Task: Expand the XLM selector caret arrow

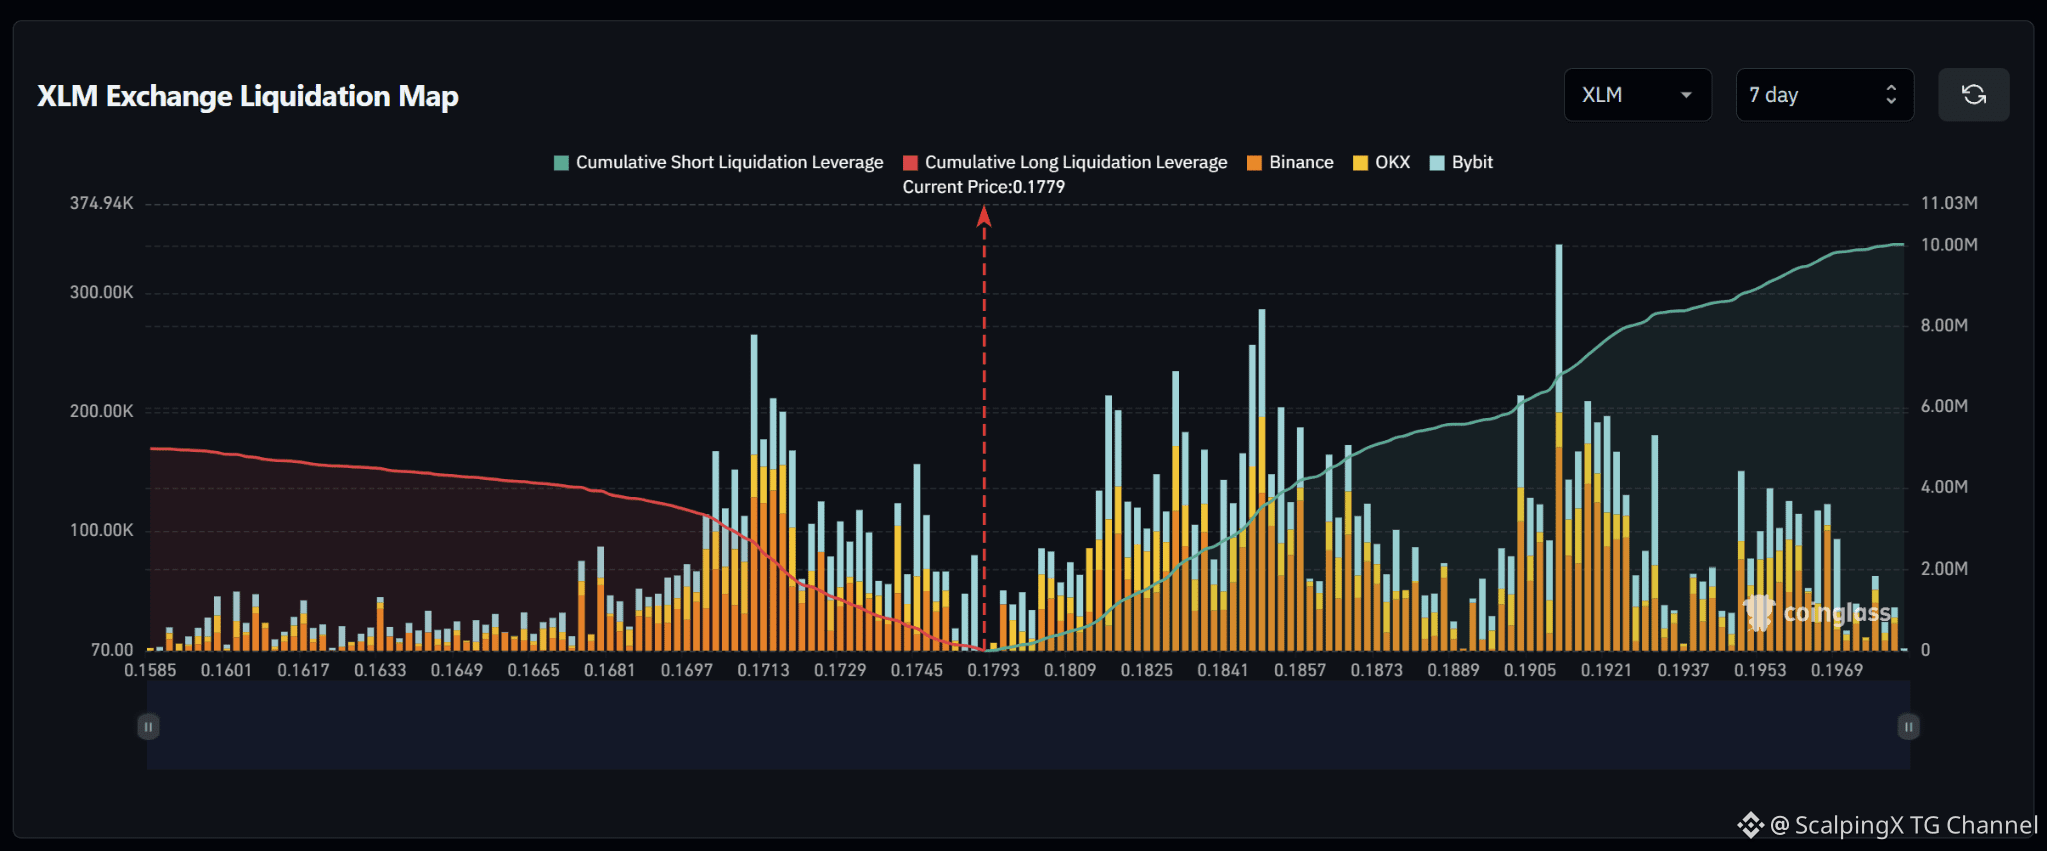Action: (1686, 95)
